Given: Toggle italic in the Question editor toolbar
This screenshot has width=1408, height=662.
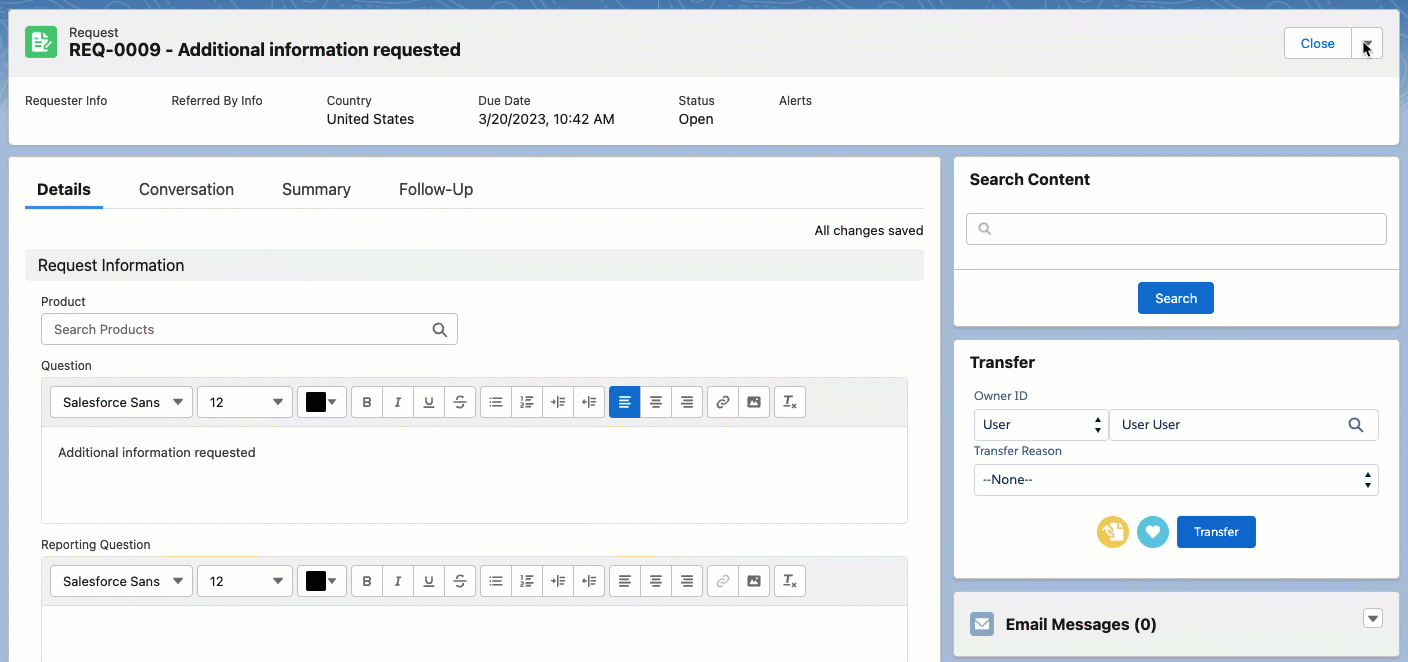Looking at the screenshot, I should pyautogui.click(x=398, y=402).
